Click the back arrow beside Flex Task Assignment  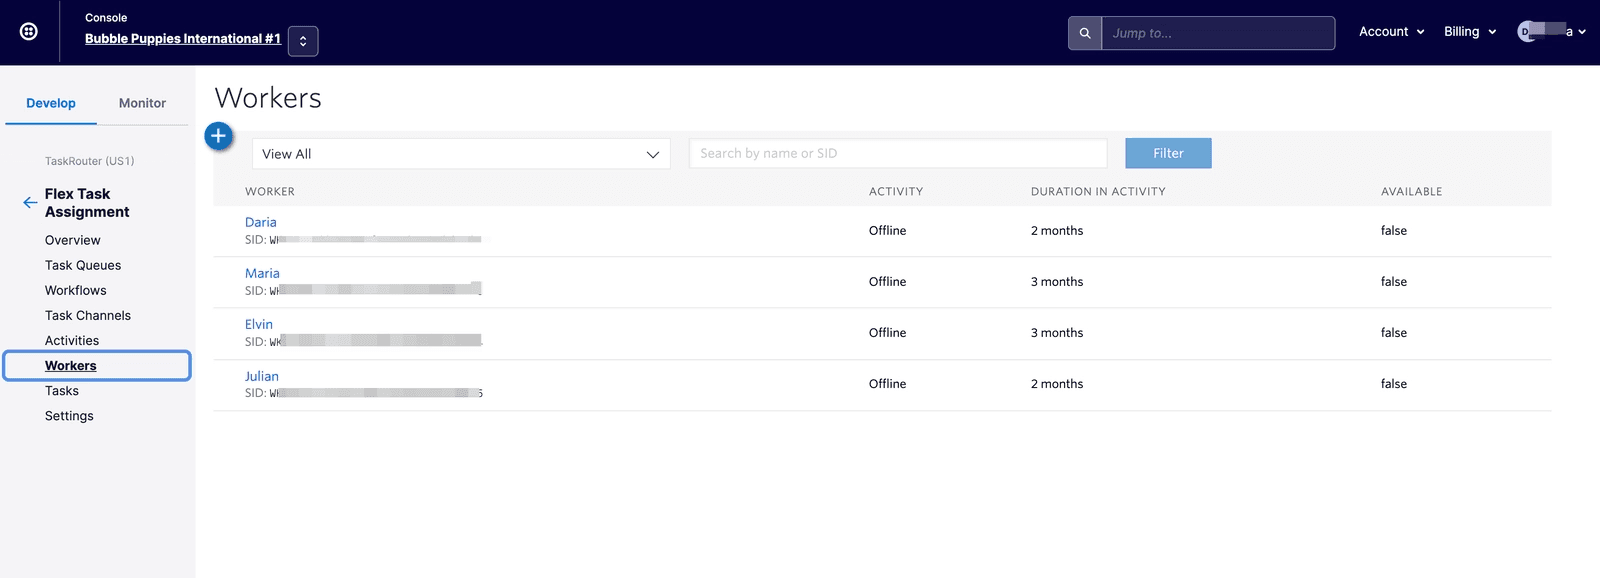pos(30,202)
